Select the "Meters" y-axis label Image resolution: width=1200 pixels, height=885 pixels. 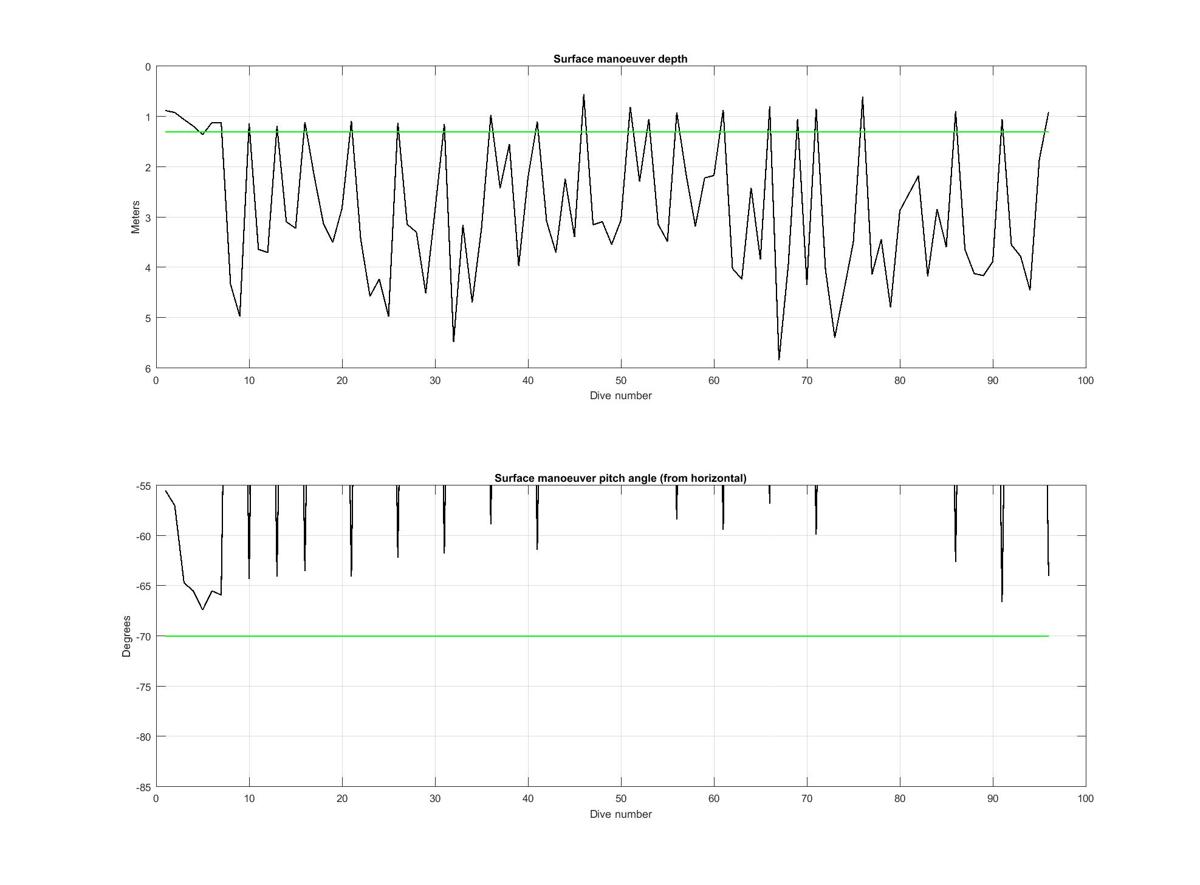tap(135, 217)
